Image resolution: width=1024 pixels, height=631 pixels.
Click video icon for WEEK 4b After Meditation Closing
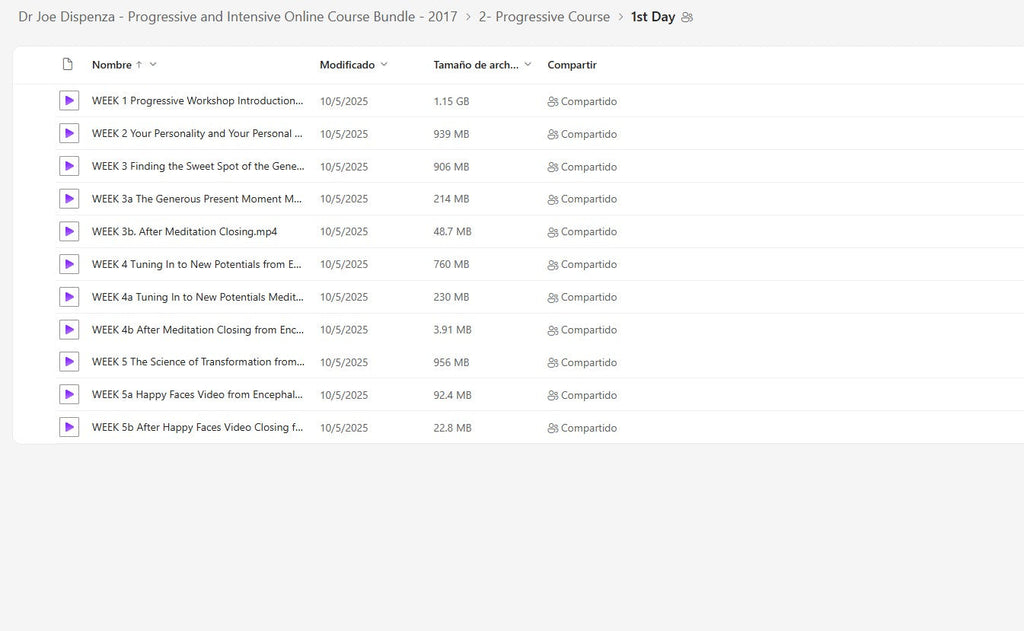[x=69, y=329]
